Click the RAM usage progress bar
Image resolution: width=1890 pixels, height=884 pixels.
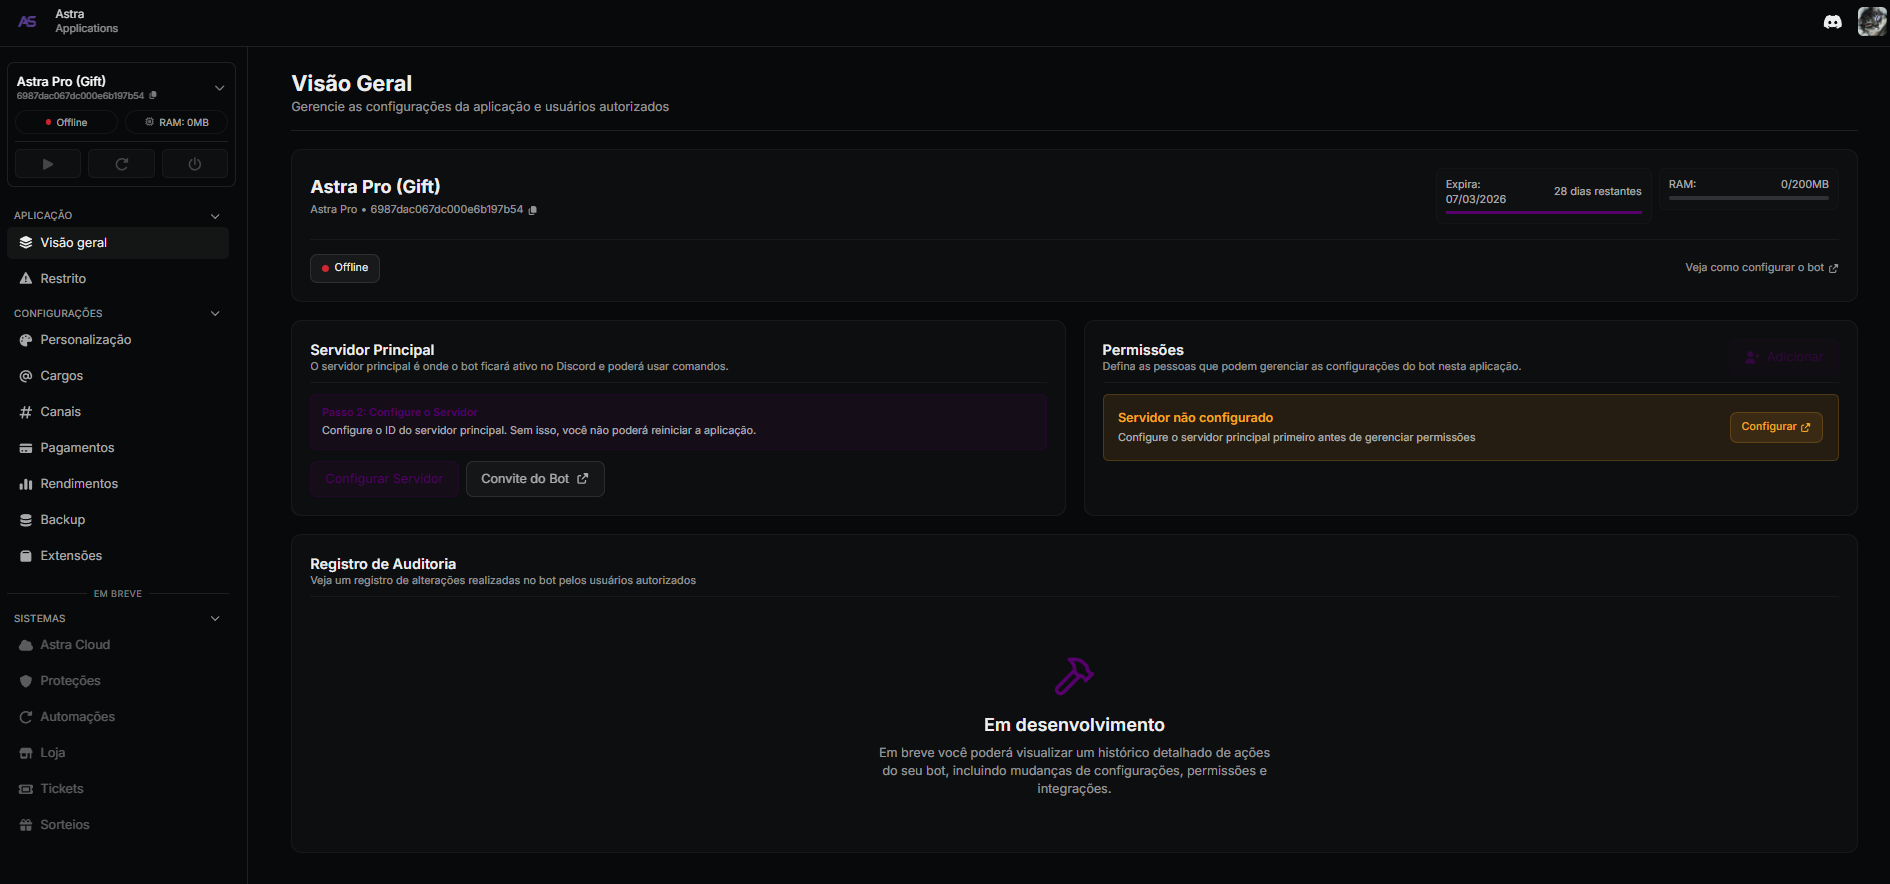[1748, 198]
